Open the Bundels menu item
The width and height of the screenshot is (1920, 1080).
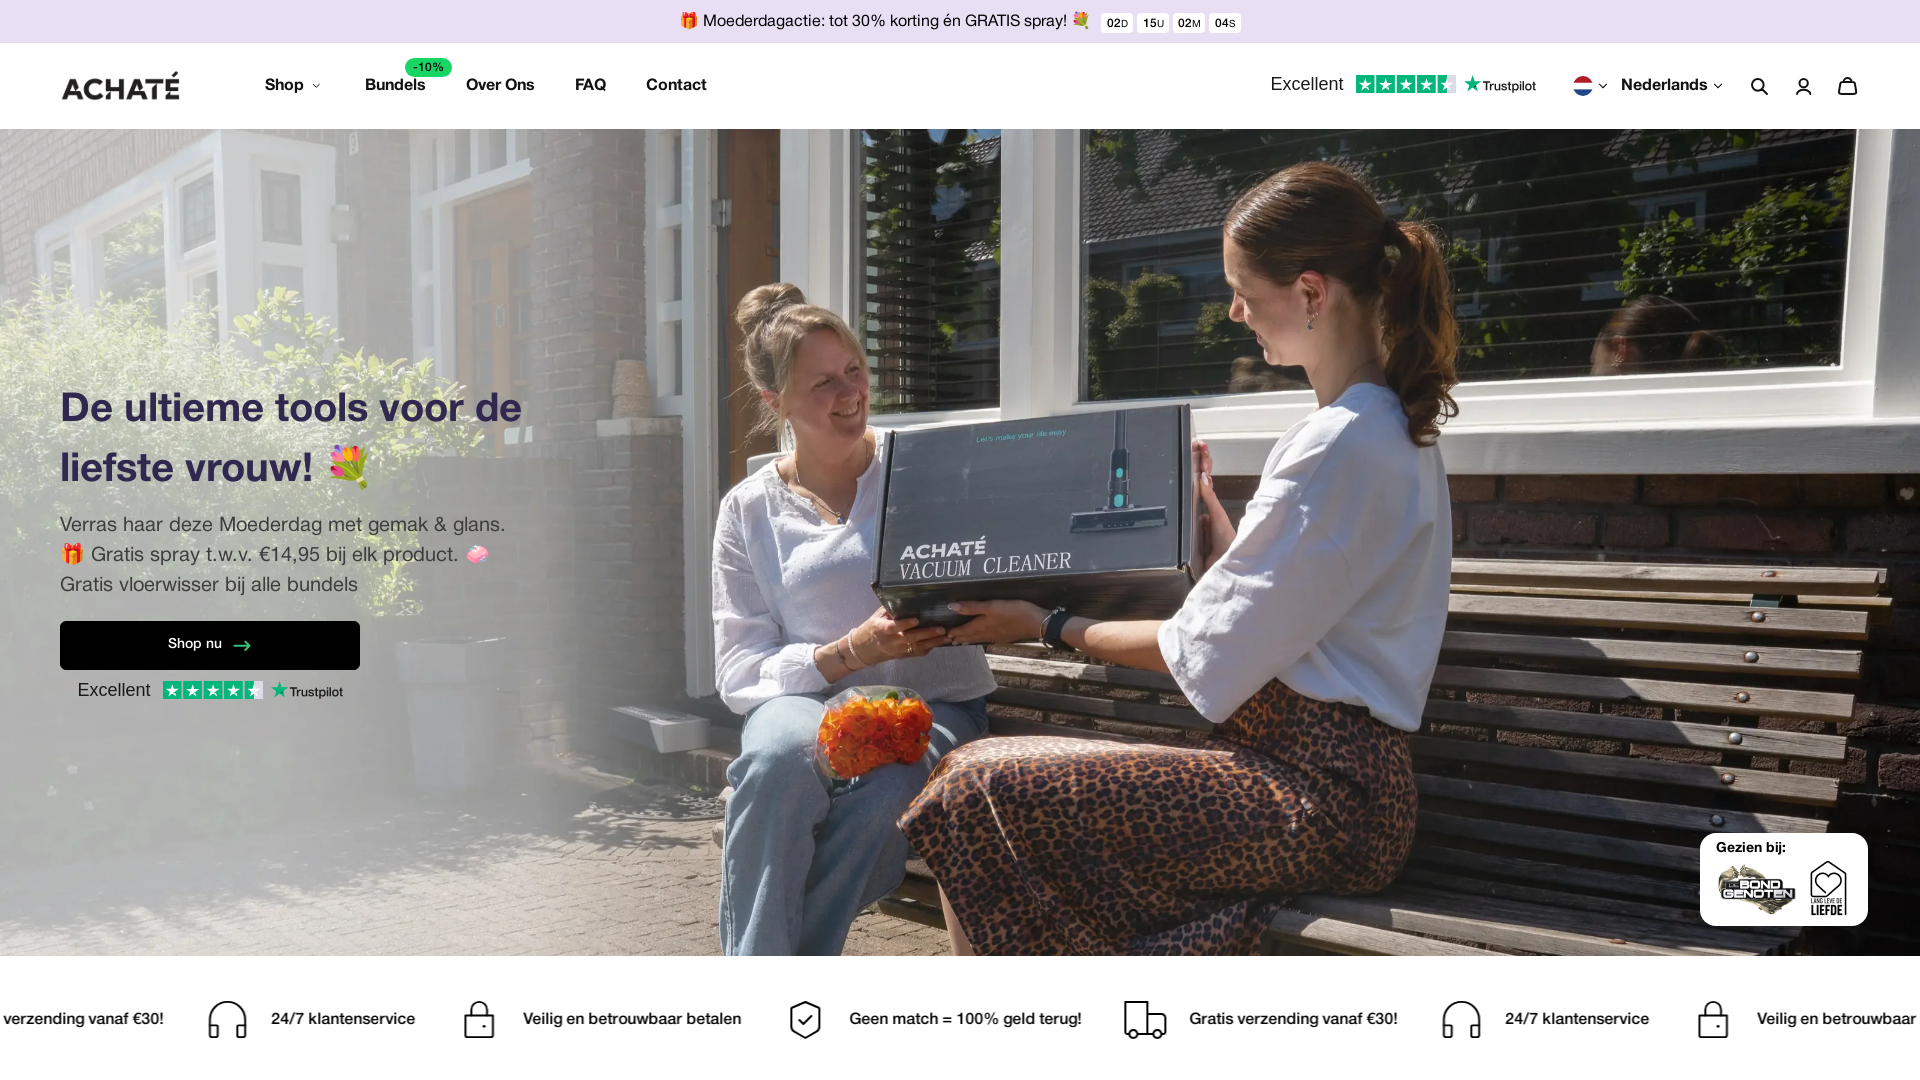395,85
